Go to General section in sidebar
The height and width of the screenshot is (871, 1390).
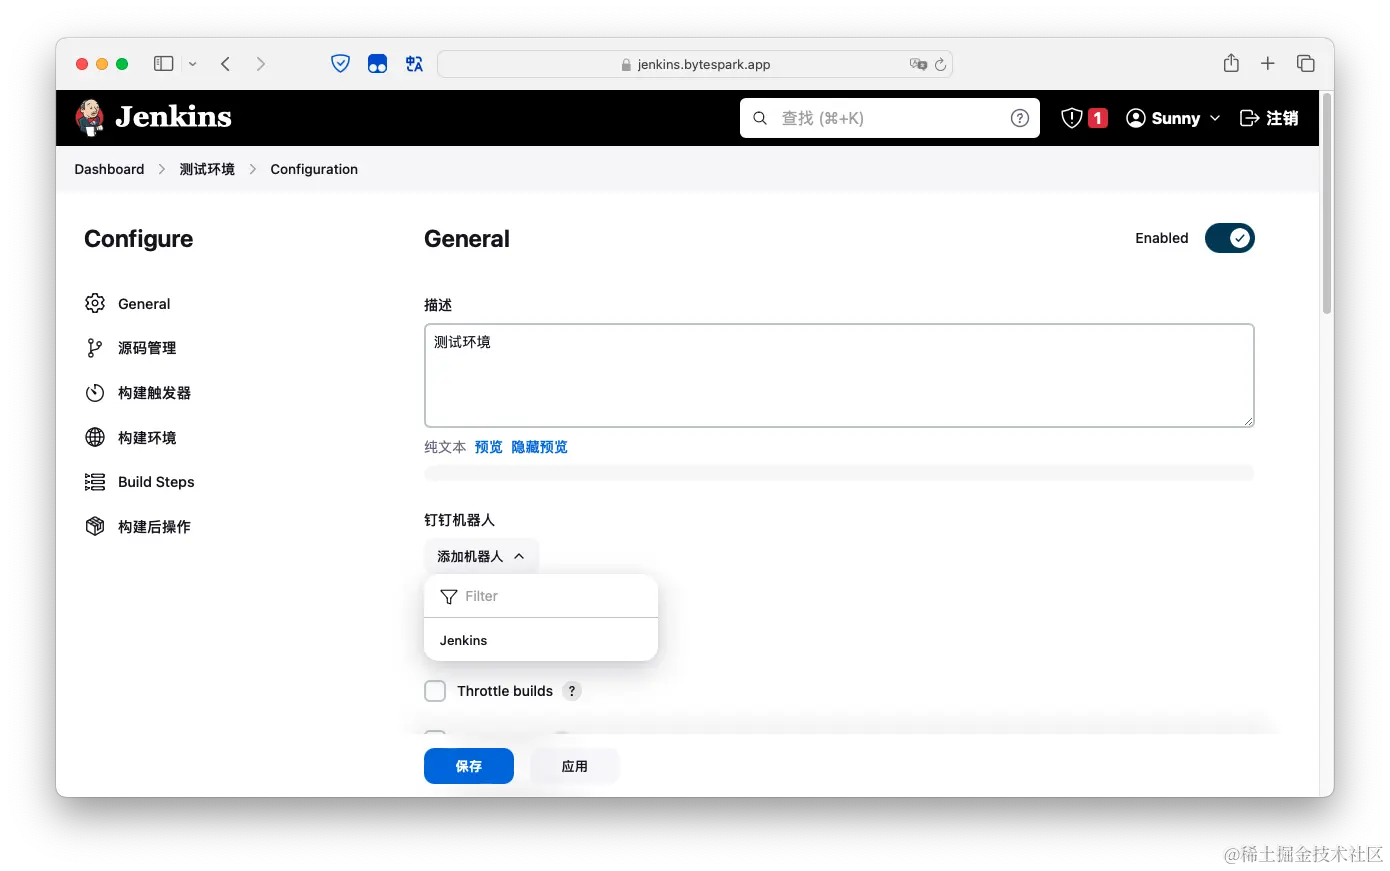point(145,304)
